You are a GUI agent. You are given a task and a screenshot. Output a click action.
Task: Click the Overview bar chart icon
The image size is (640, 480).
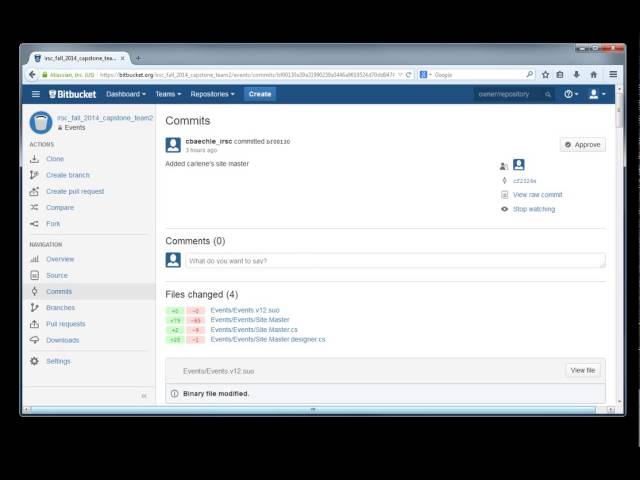[34, 259]
